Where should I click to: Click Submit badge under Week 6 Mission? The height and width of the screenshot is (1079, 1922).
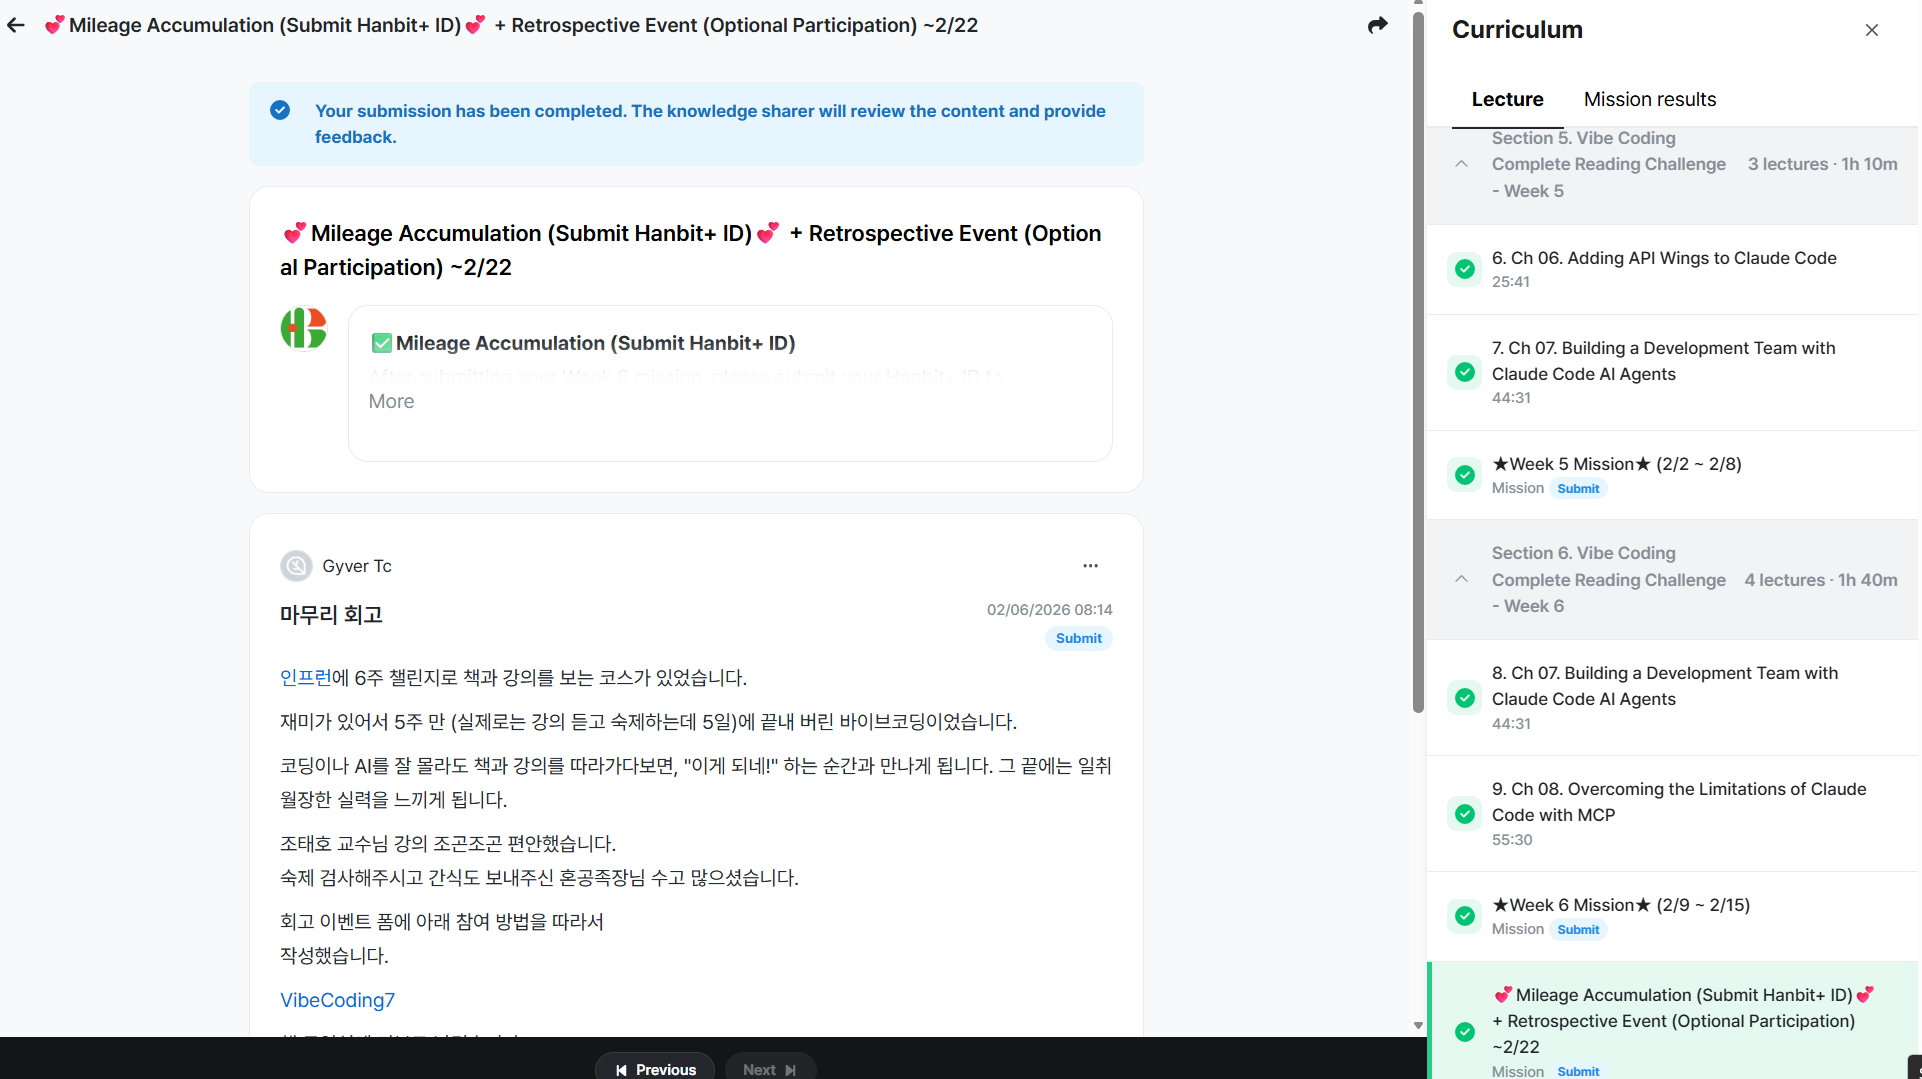1578,930
